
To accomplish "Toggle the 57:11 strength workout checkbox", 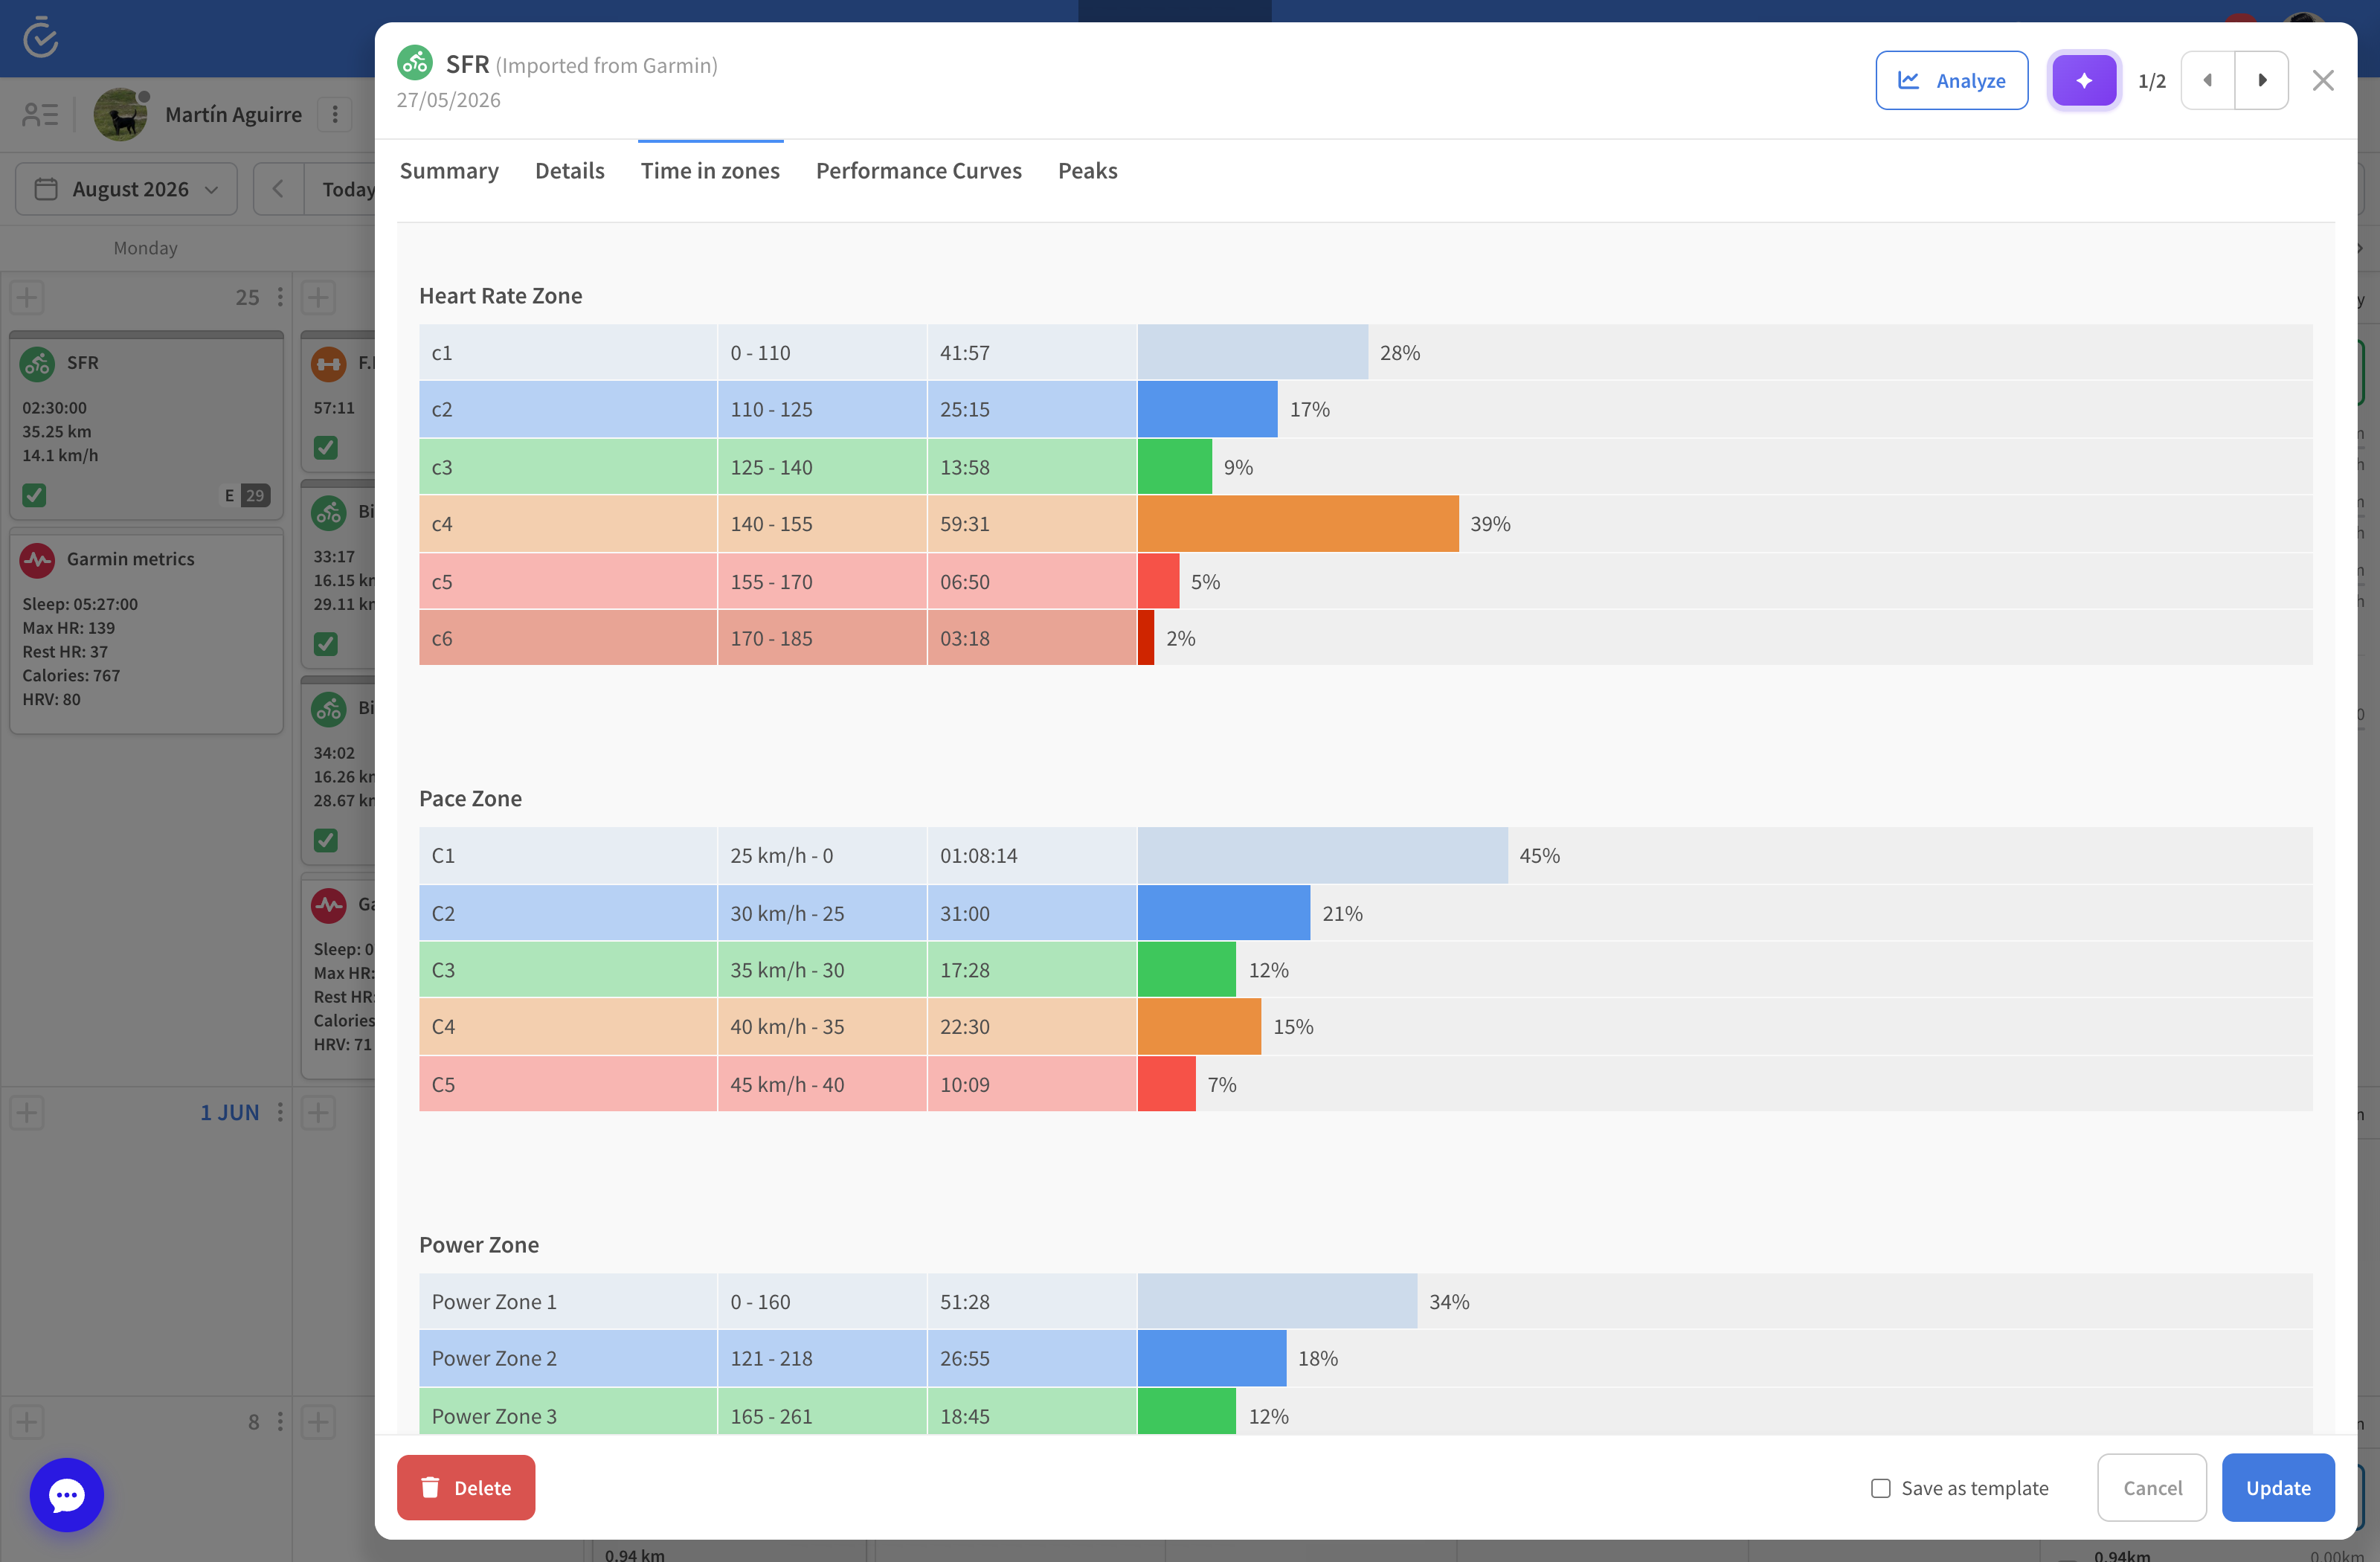I will 326,447.
